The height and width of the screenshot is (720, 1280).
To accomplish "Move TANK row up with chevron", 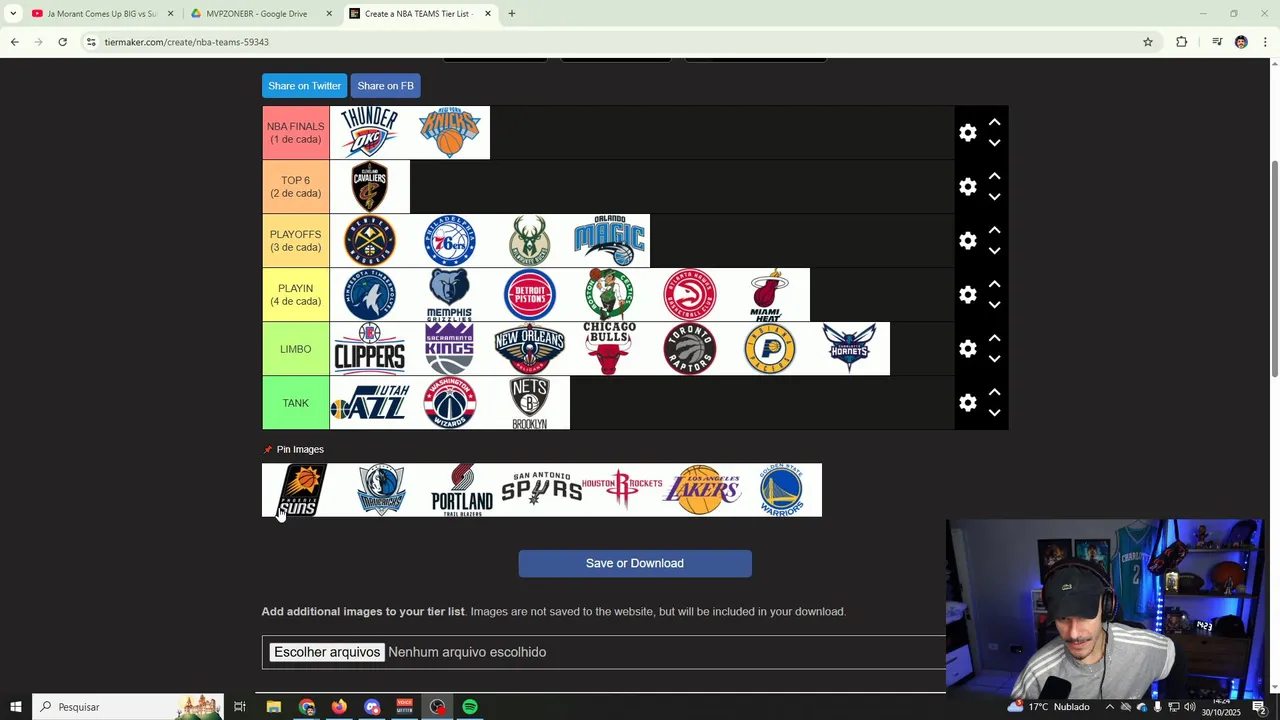I will (994, 392).
